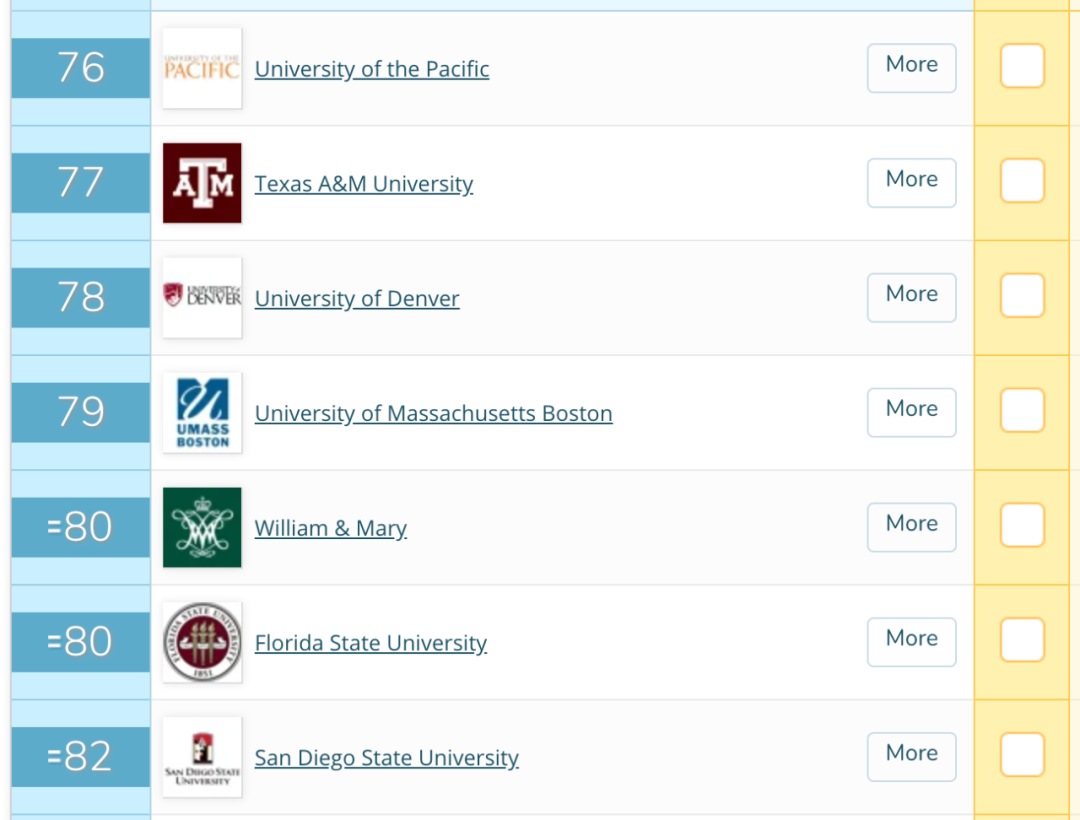1080x820 pixels.
Task: Check the box for William & Mary
Action: click(1022, 525)
